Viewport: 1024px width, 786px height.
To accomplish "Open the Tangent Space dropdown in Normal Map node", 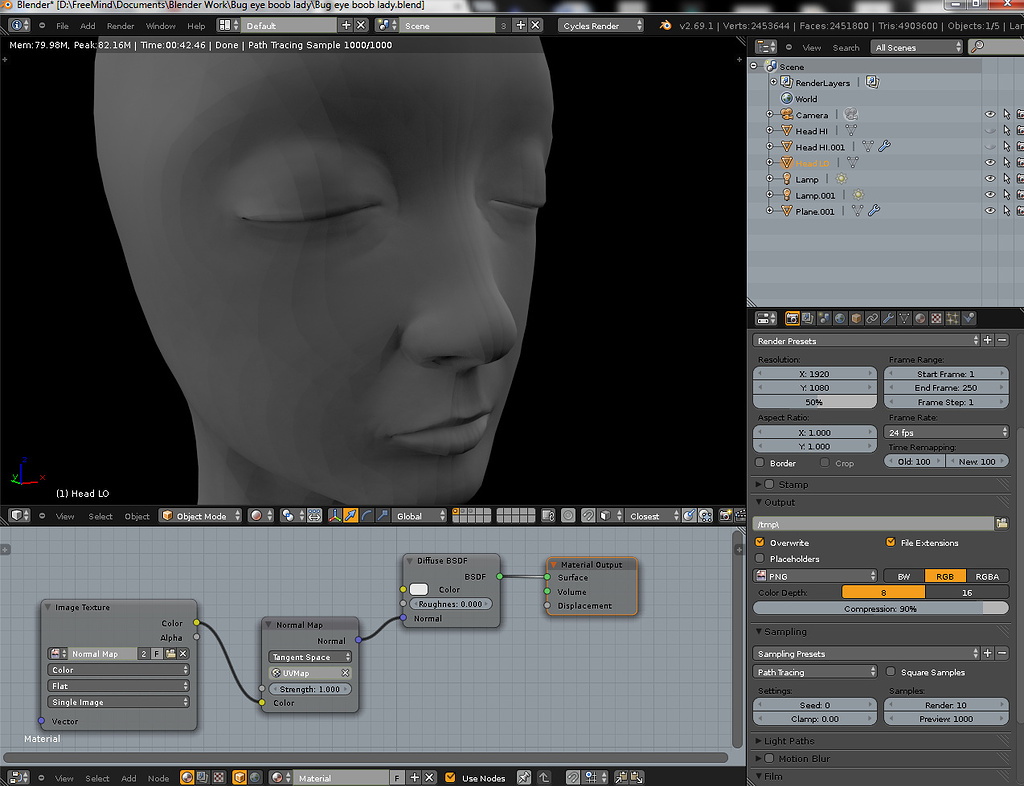I will tap(310, 657).
